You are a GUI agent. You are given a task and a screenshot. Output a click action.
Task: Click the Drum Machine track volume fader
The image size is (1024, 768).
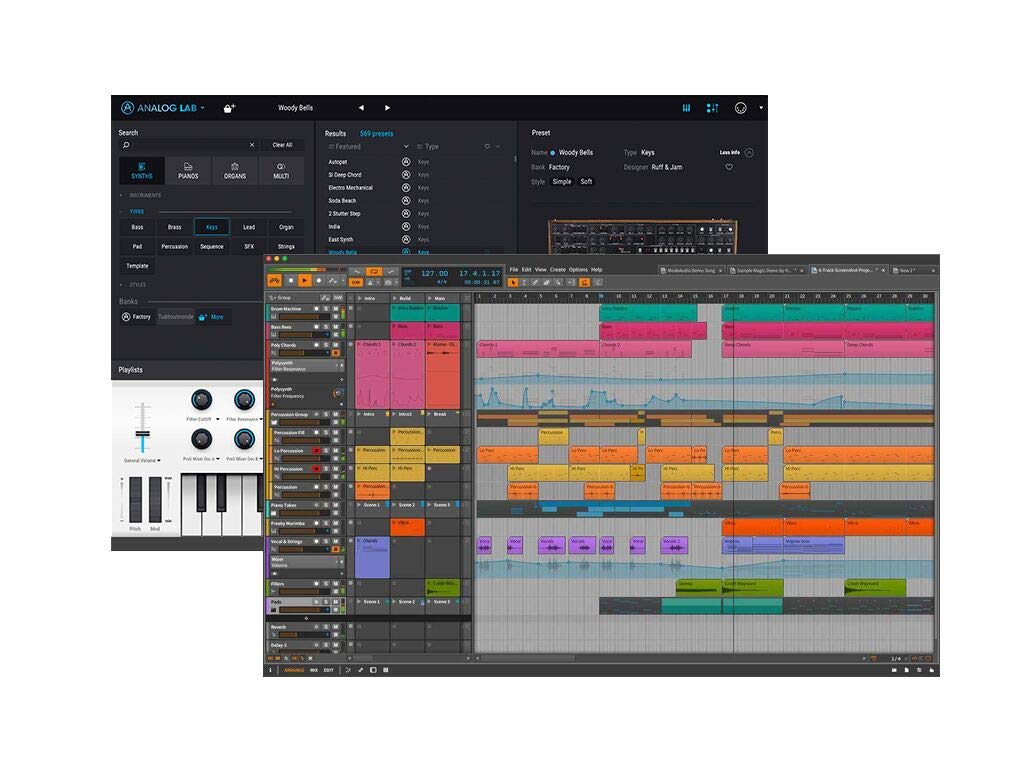(304, 317)
